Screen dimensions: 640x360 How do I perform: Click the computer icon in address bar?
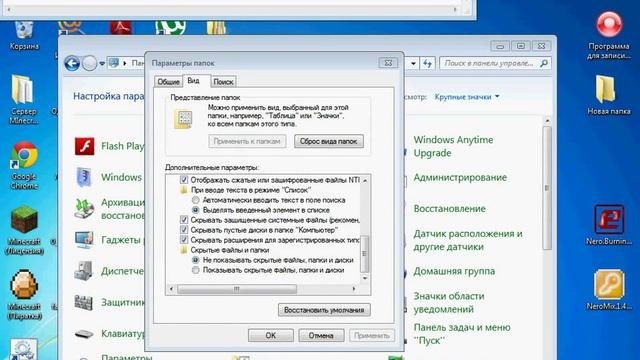pyautogui.click(x=114, y=63)
